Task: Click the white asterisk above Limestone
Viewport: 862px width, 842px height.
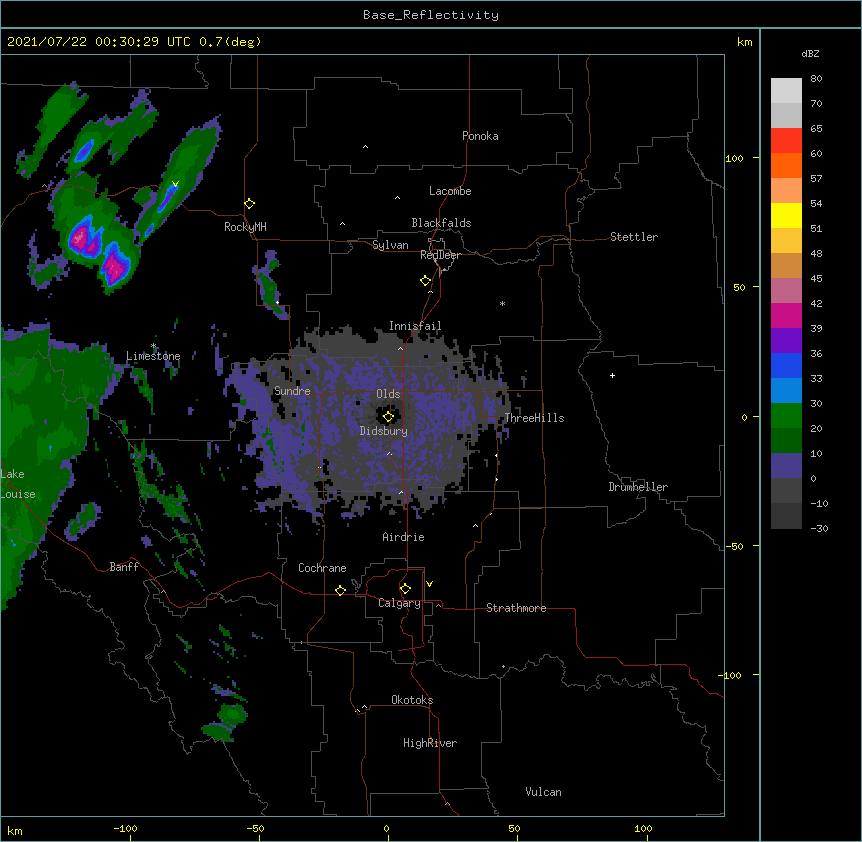Action: point(153,346)
